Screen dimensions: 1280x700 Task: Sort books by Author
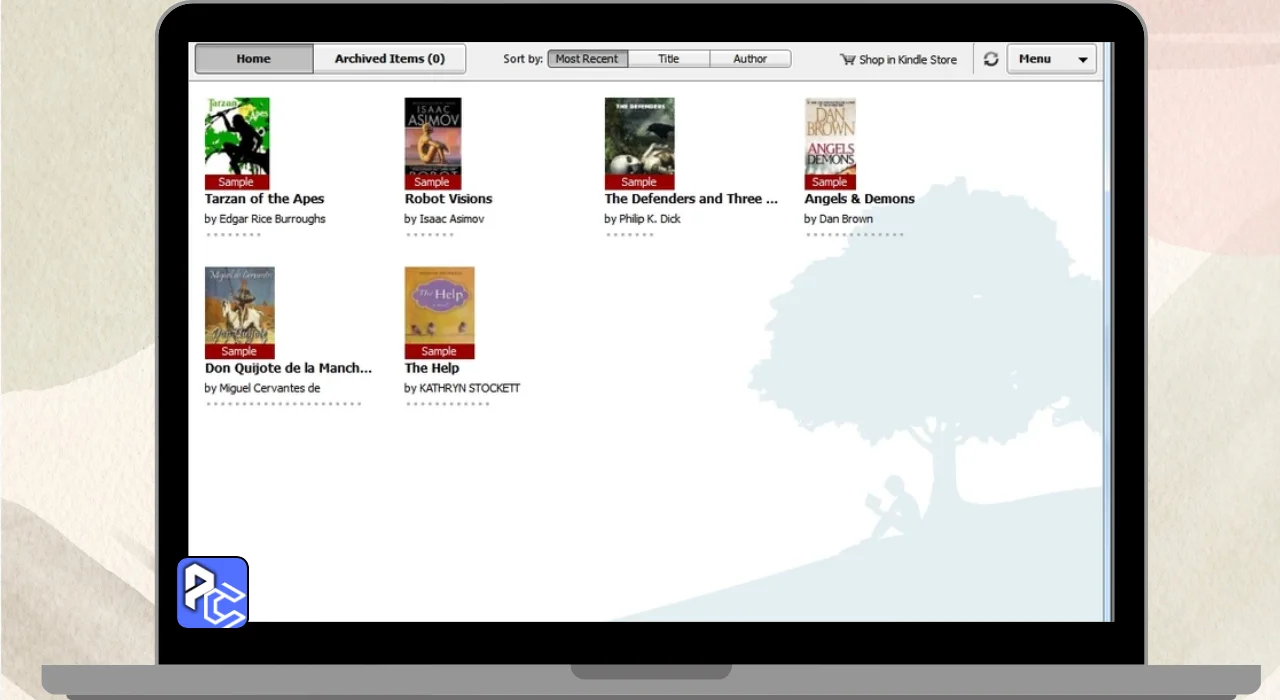(x=750, y=59)
